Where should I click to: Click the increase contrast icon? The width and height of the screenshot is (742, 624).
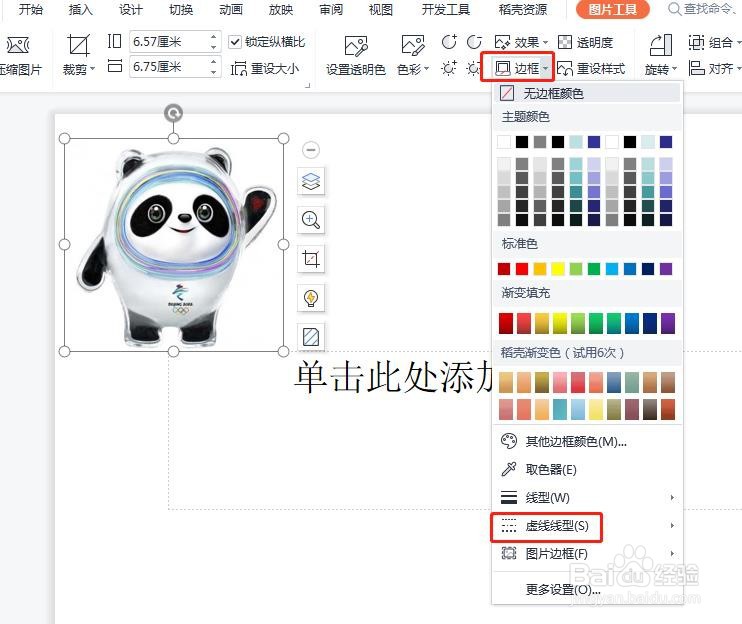click(x=449, y=42)
